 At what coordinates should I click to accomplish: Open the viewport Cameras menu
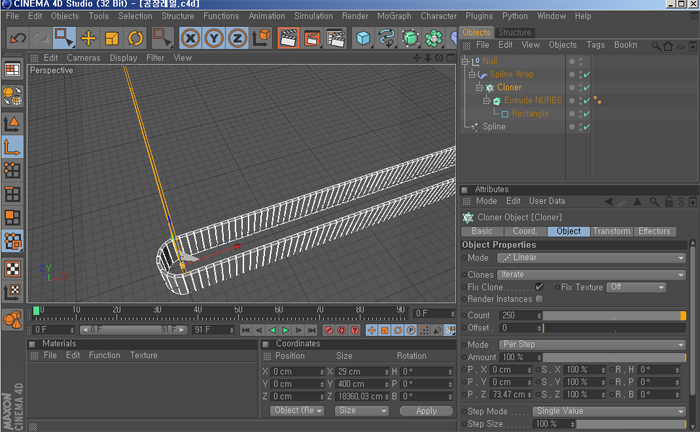83,58
